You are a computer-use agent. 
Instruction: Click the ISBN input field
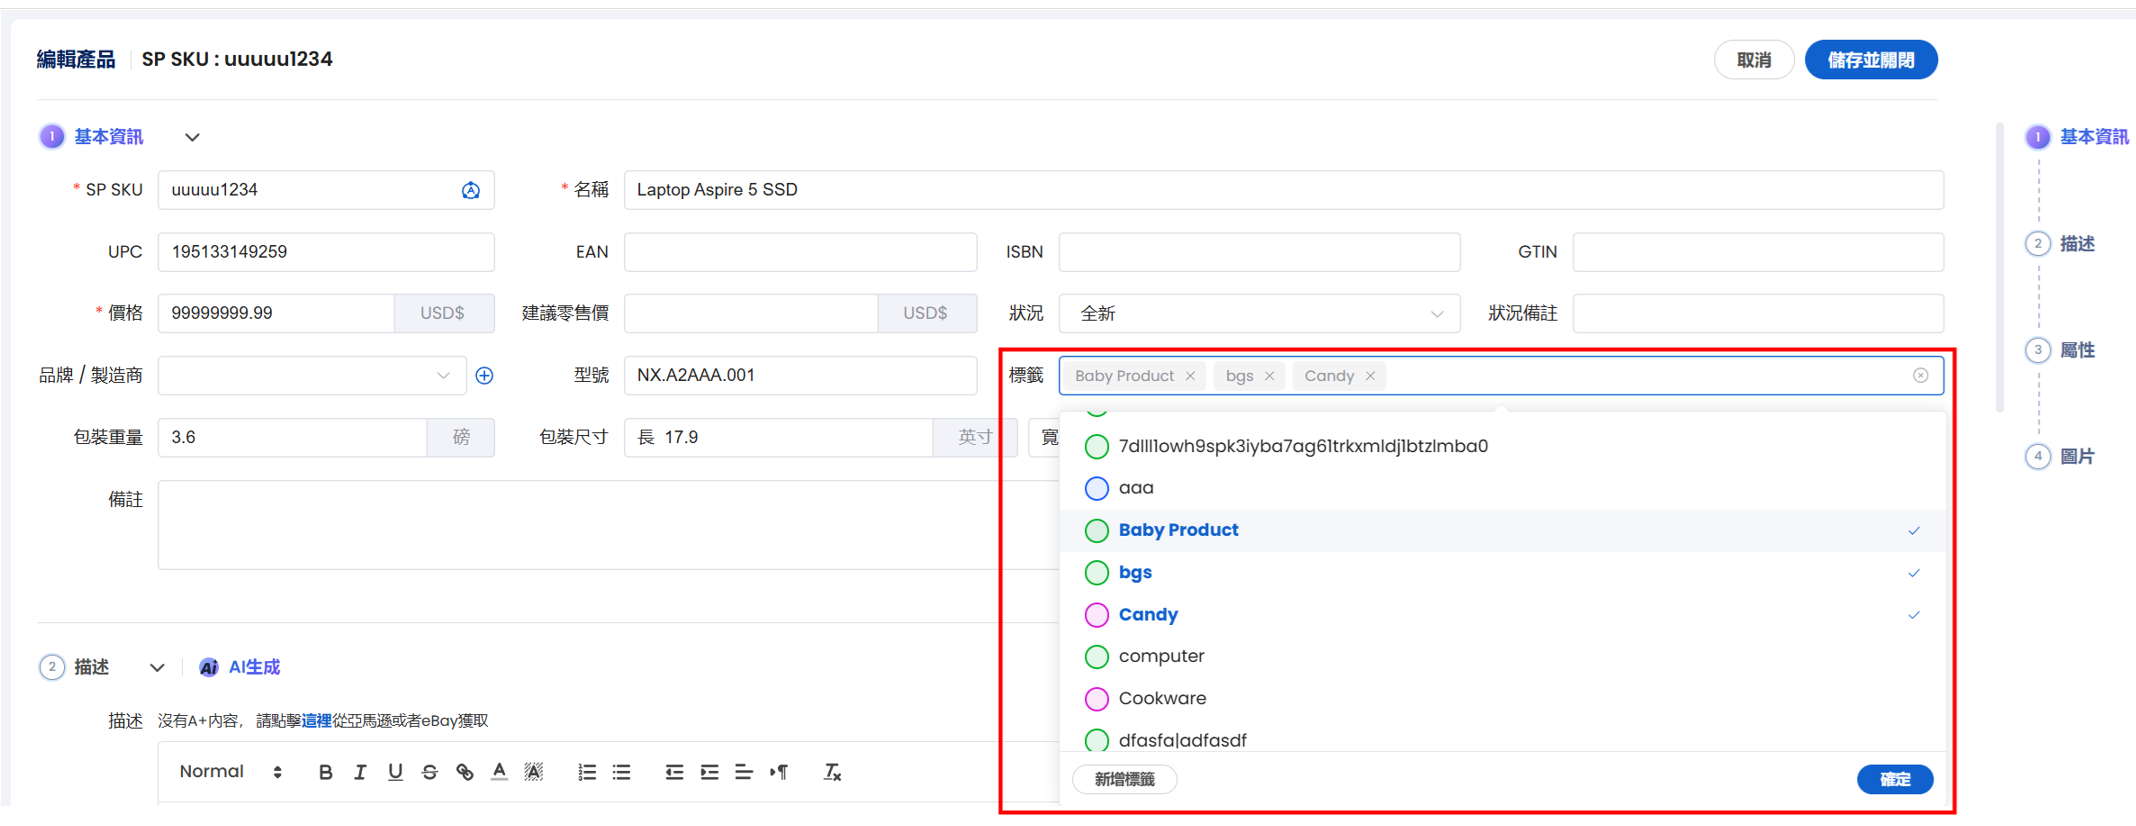[x=1259, y=252]
